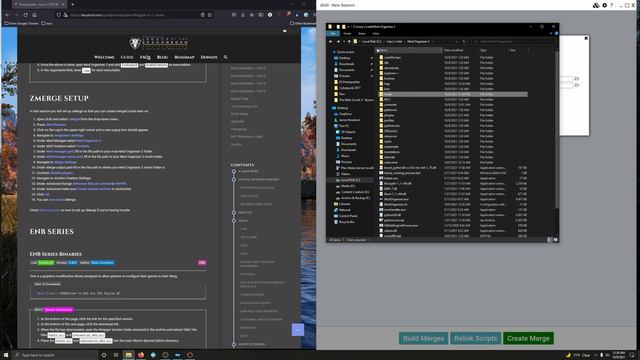The height and width of the screenshot is (360, 640).
Task: Open Blog in website navigation
Action: (162, 57)
